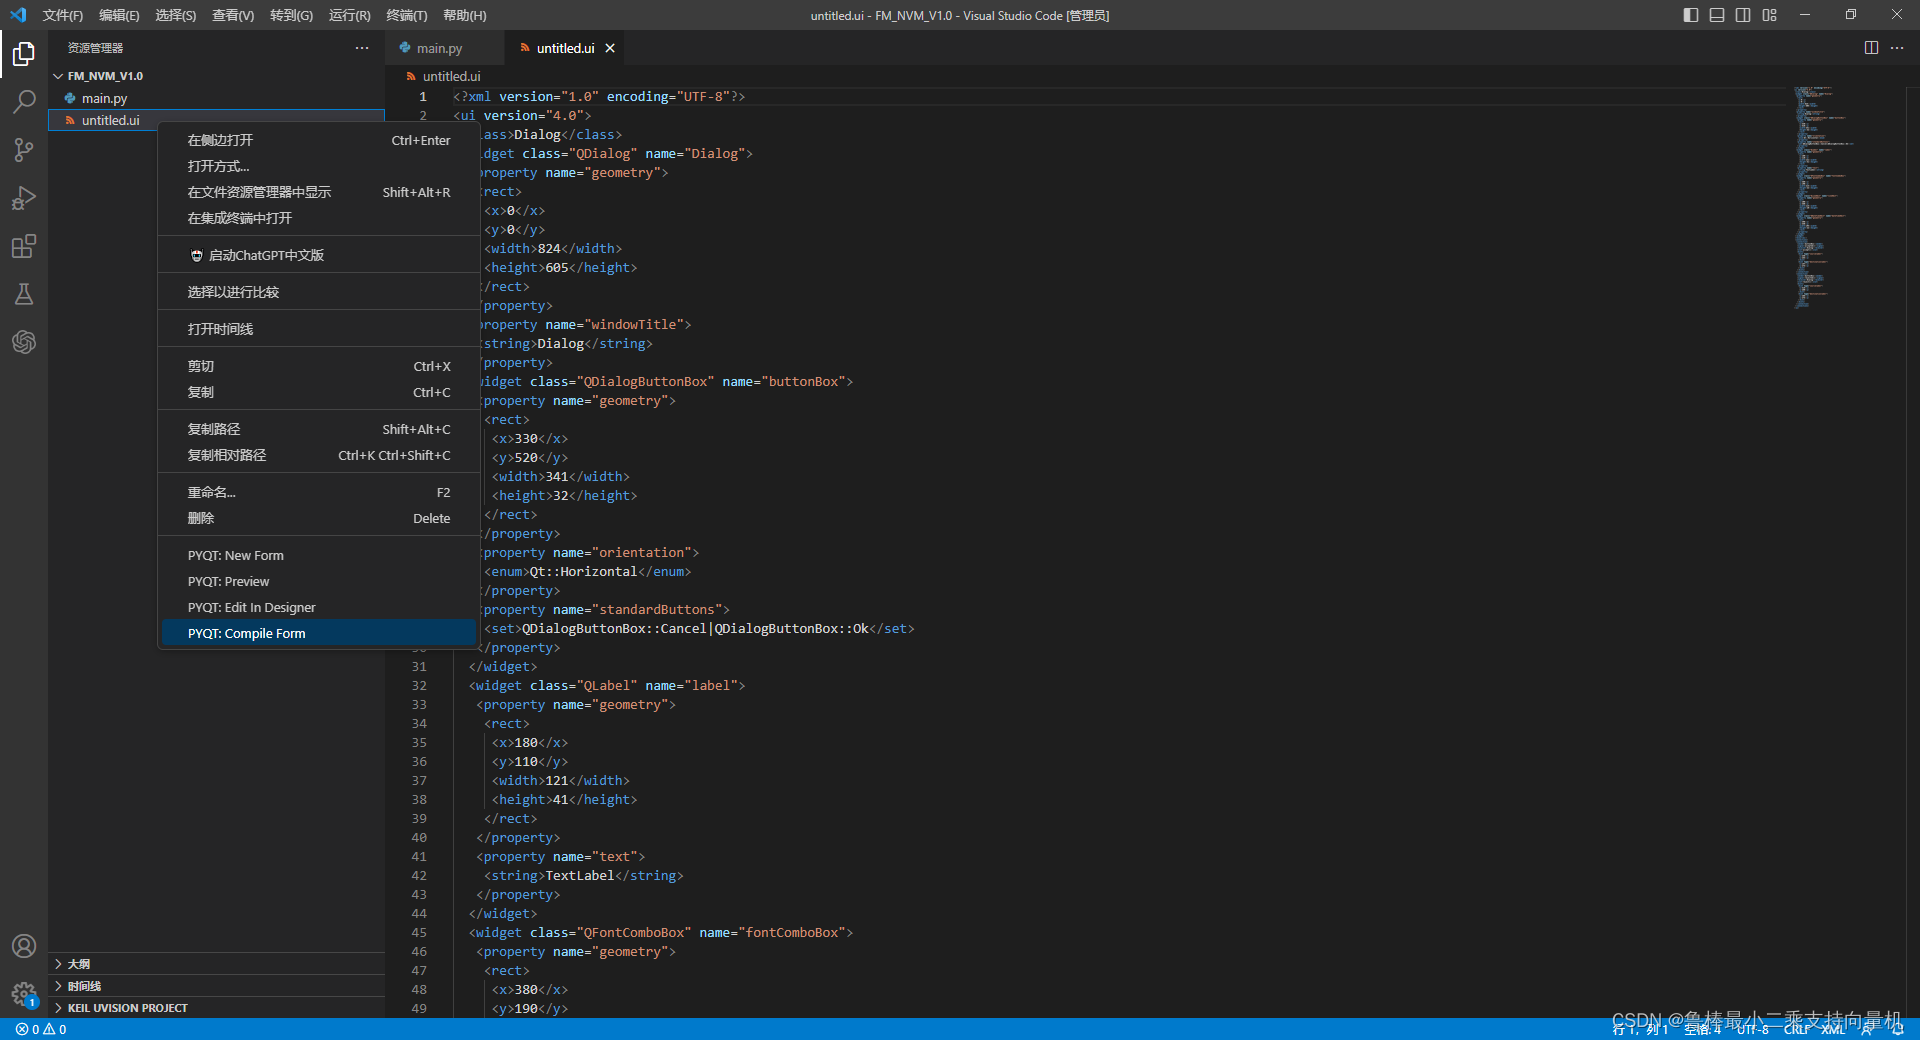Image resolution: width=1920 pixels, height=1040 pixels.
Task: Choose 在文件资源管理器中显示 menu entry
Action: [318, 192]
